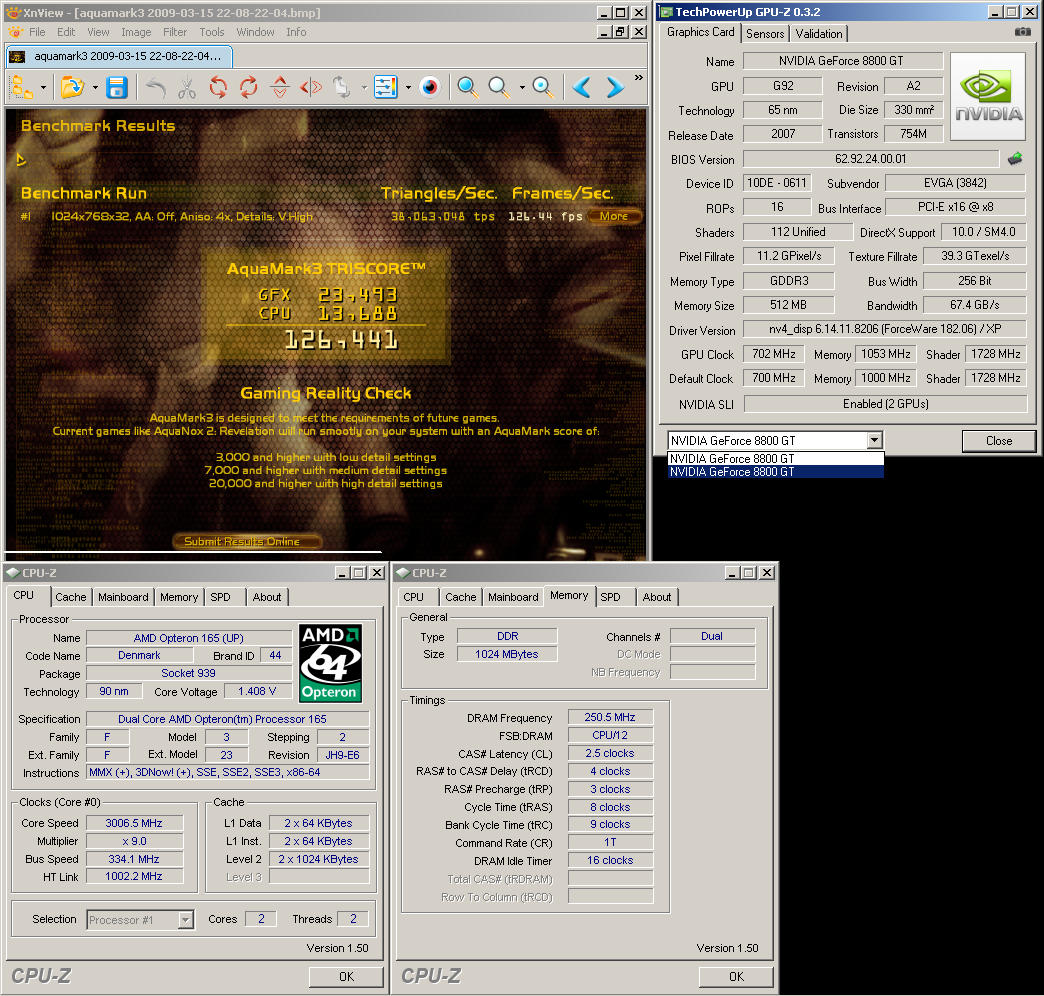
Task: Open Cache tab in left CPU-Z window
Action: coord(71,597)
